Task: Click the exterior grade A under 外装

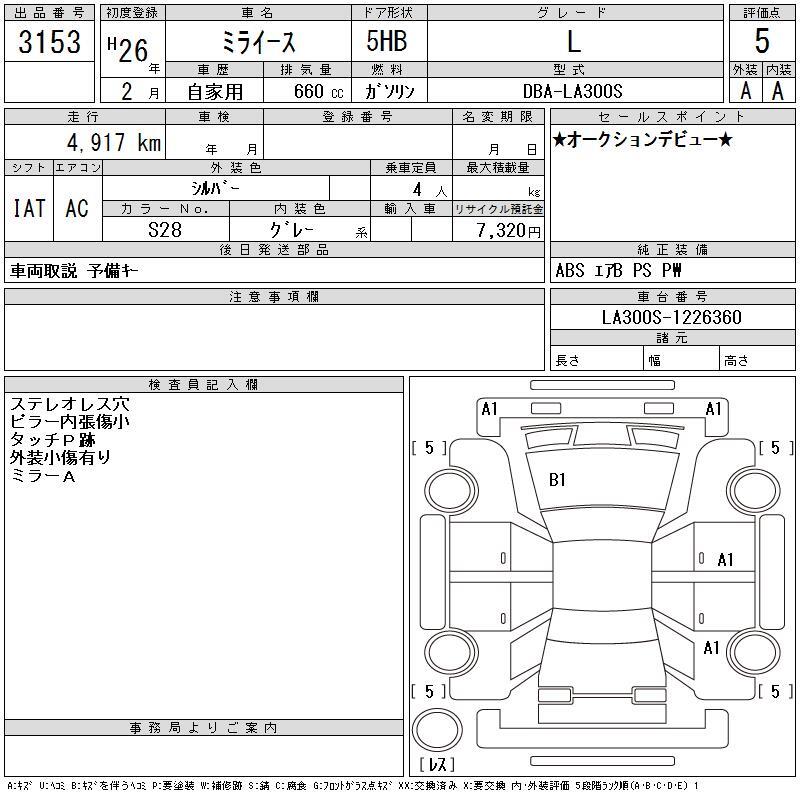Action: tap(745, 91)
